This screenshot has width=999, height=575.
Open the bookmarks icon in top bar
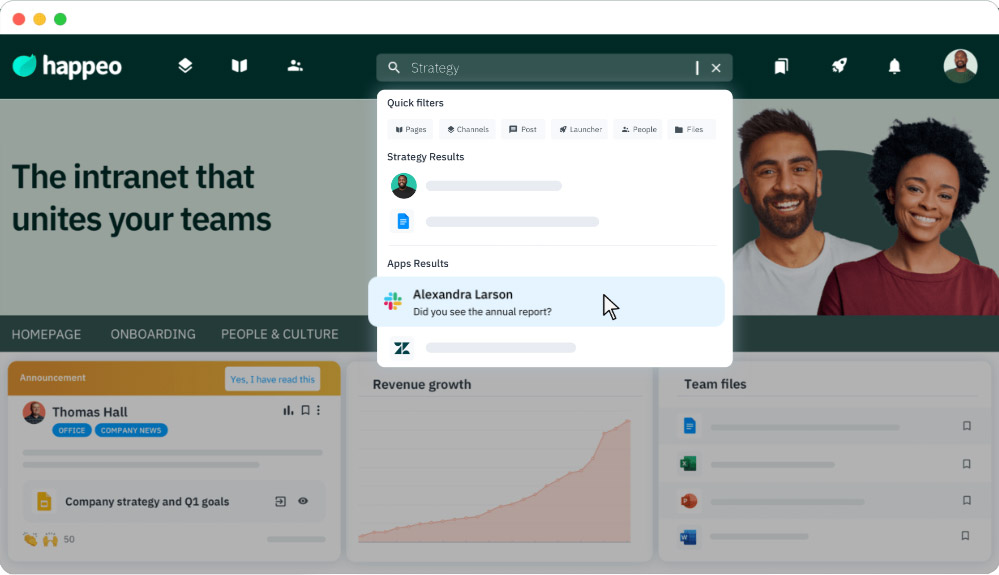(x=781, y=66)
